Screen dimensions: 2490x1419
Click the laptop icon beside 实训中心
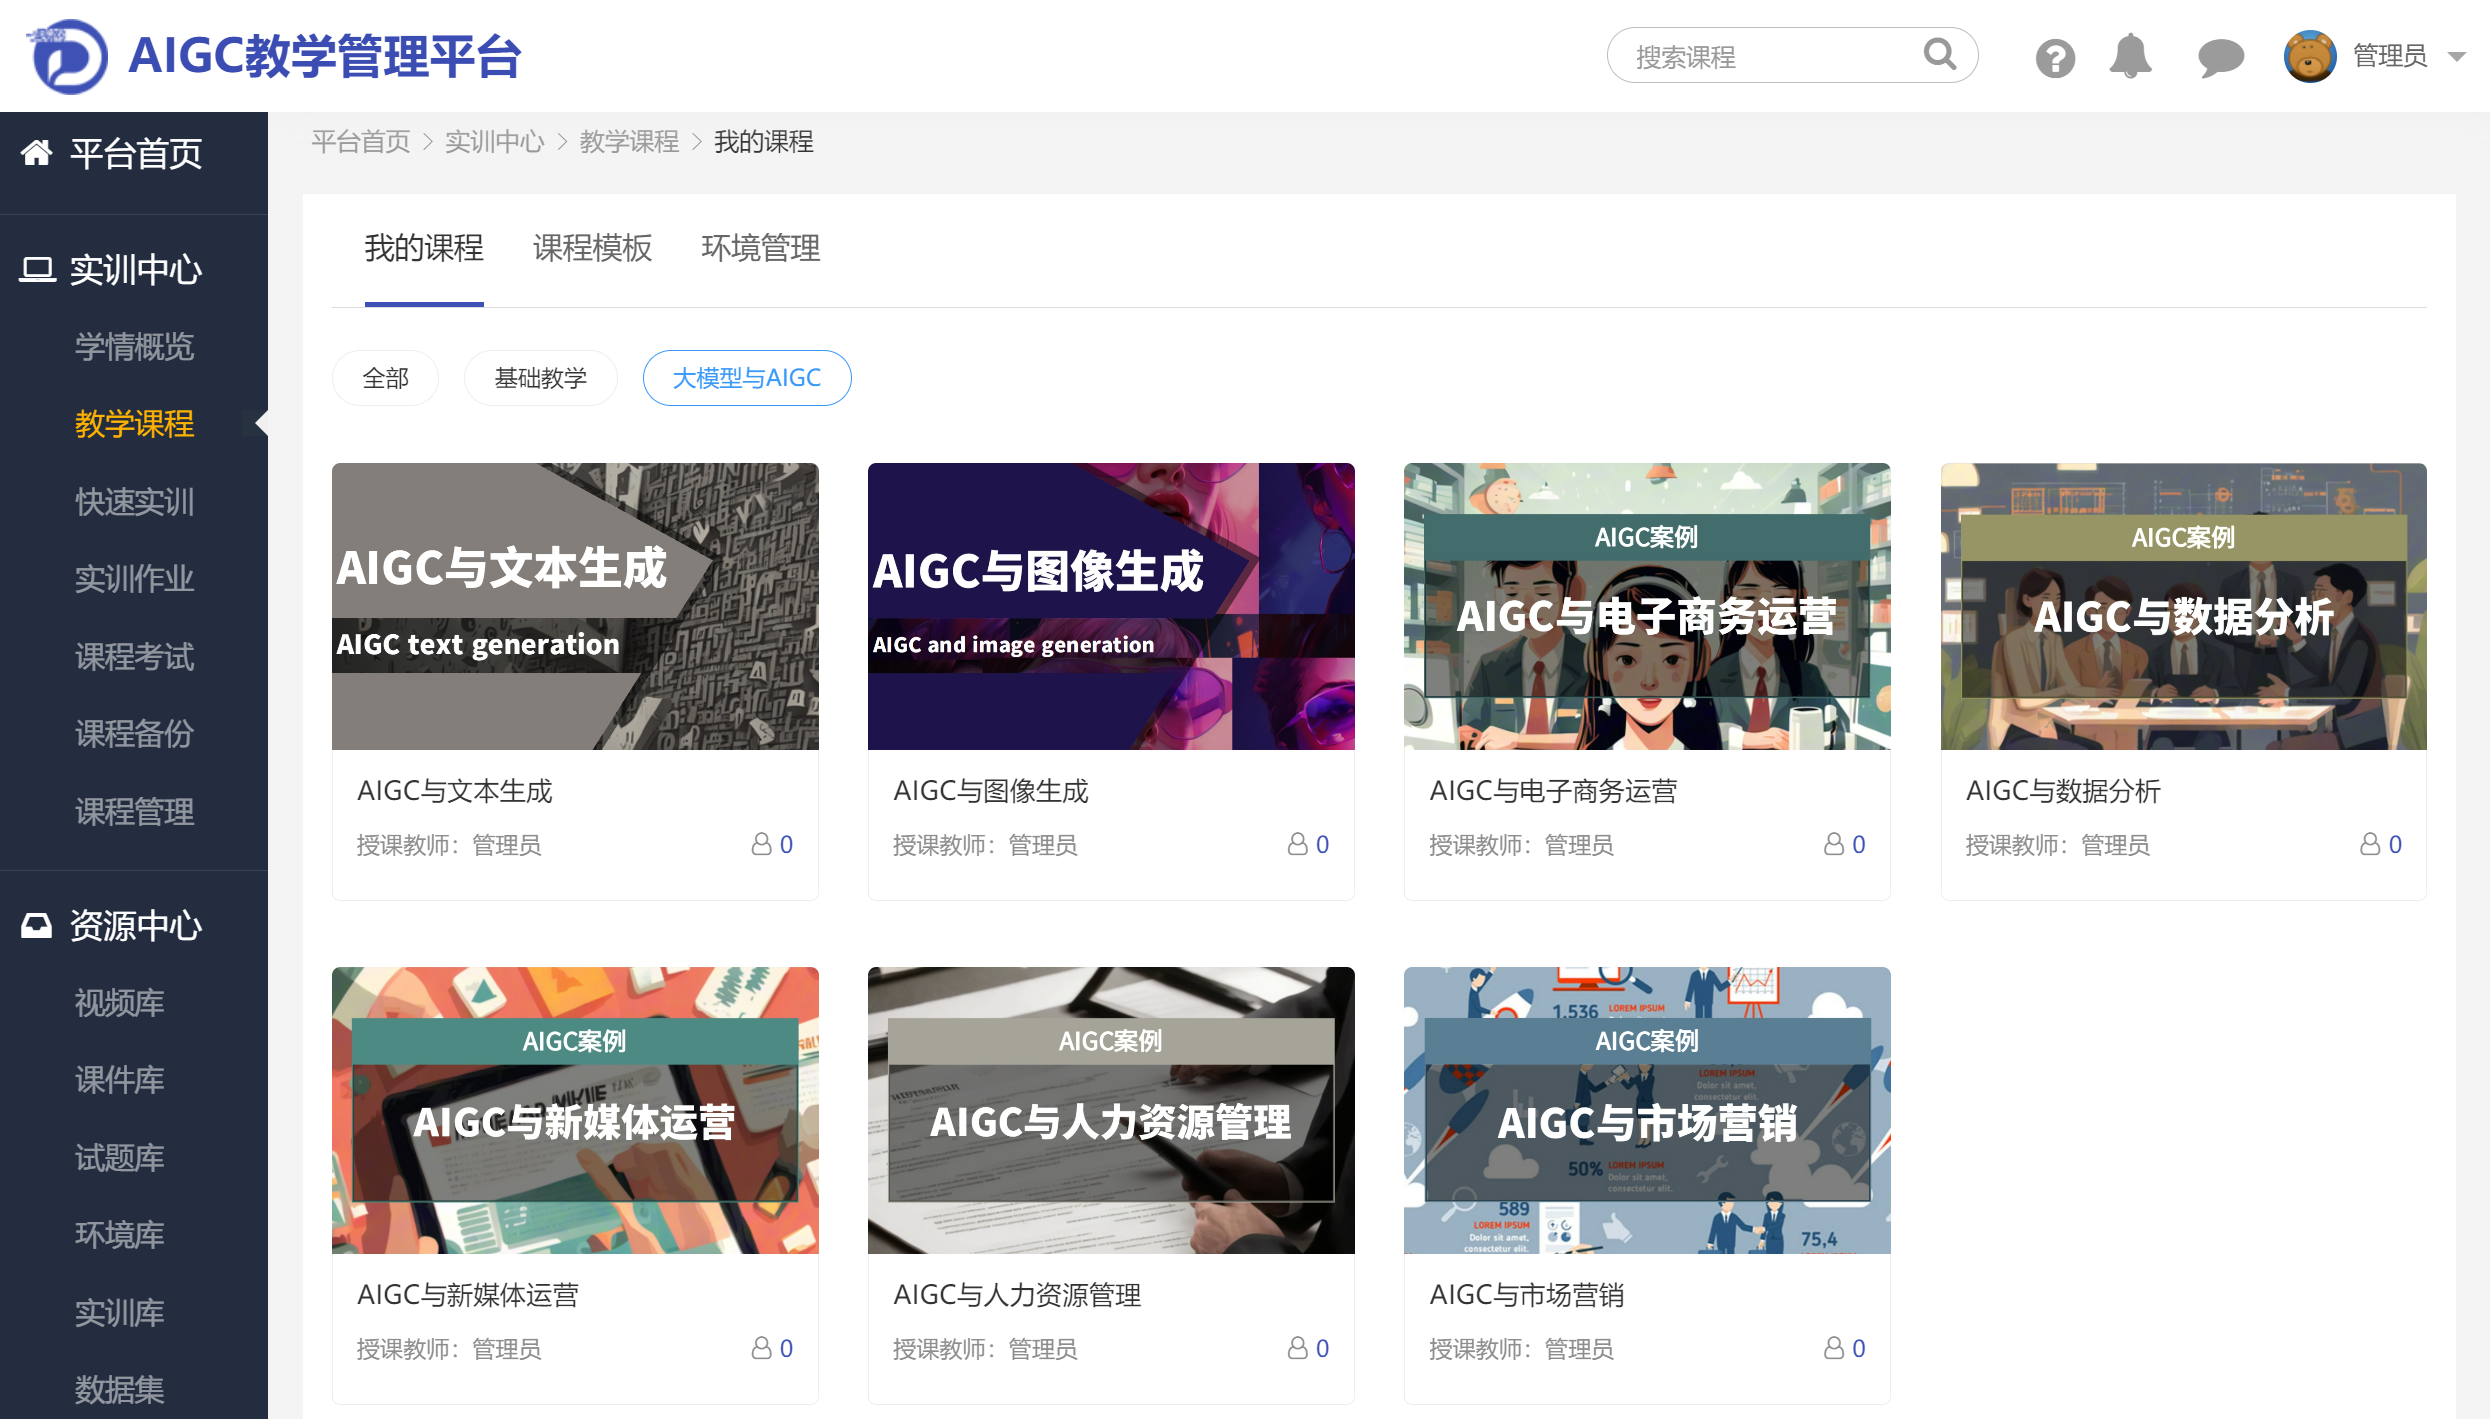[x=37, y=269]
